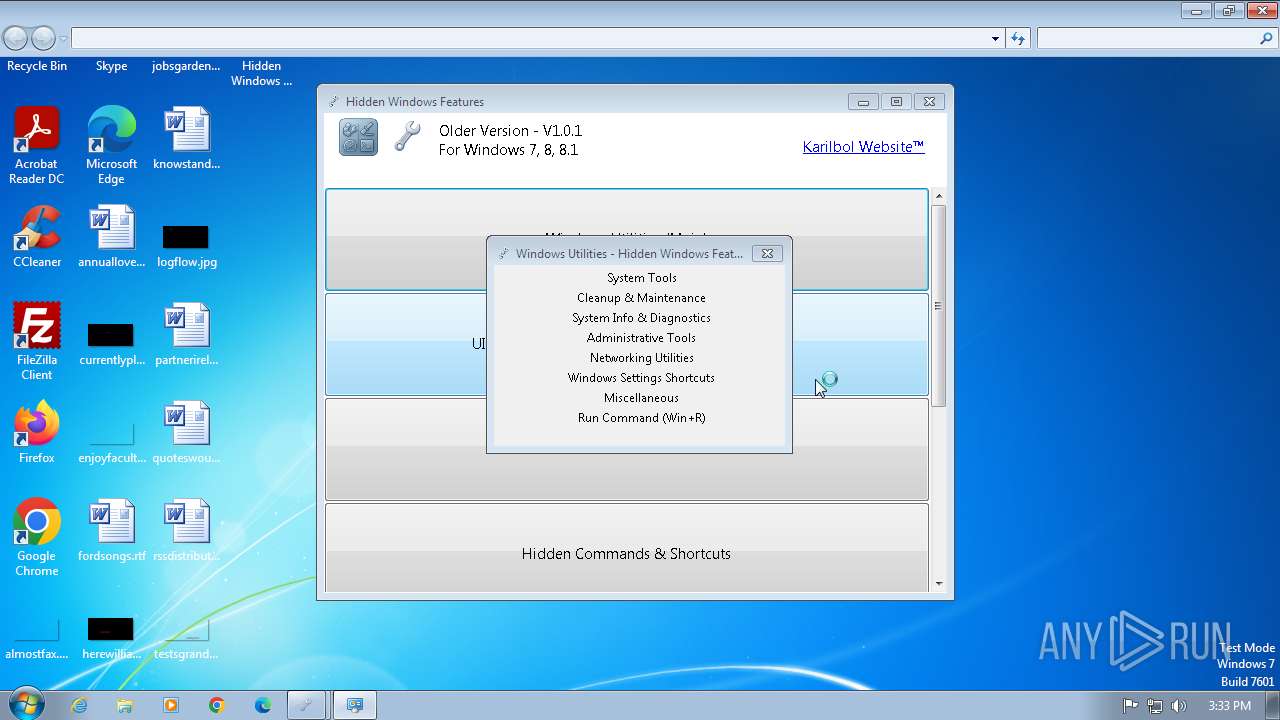1280x720 pixels.
Task: Select logflow.jpg desktop file
Action: pos(186,246)
